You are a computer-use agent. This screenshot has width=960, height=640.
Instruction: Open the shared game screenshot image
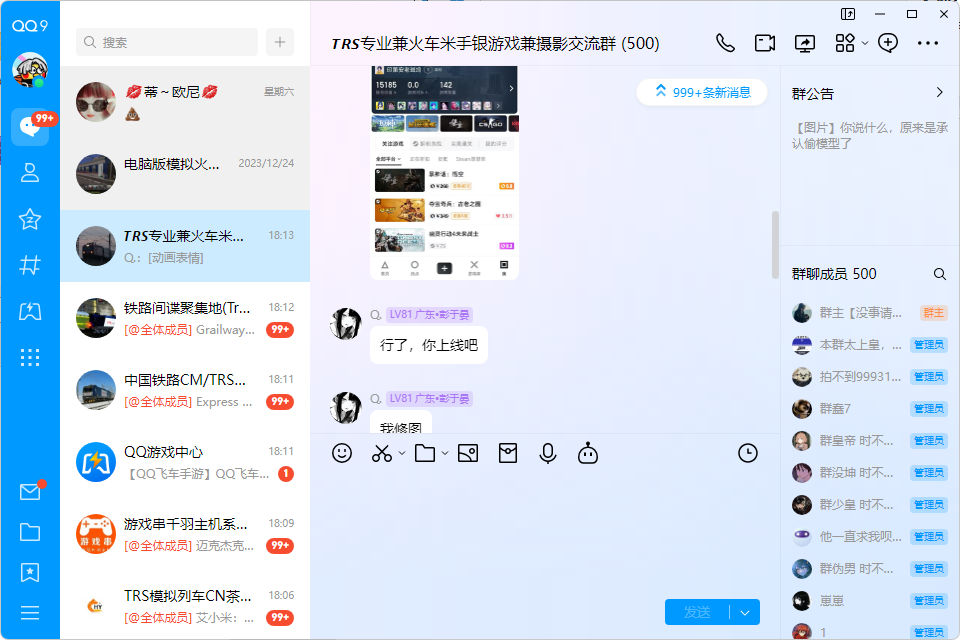coord(444,173)
